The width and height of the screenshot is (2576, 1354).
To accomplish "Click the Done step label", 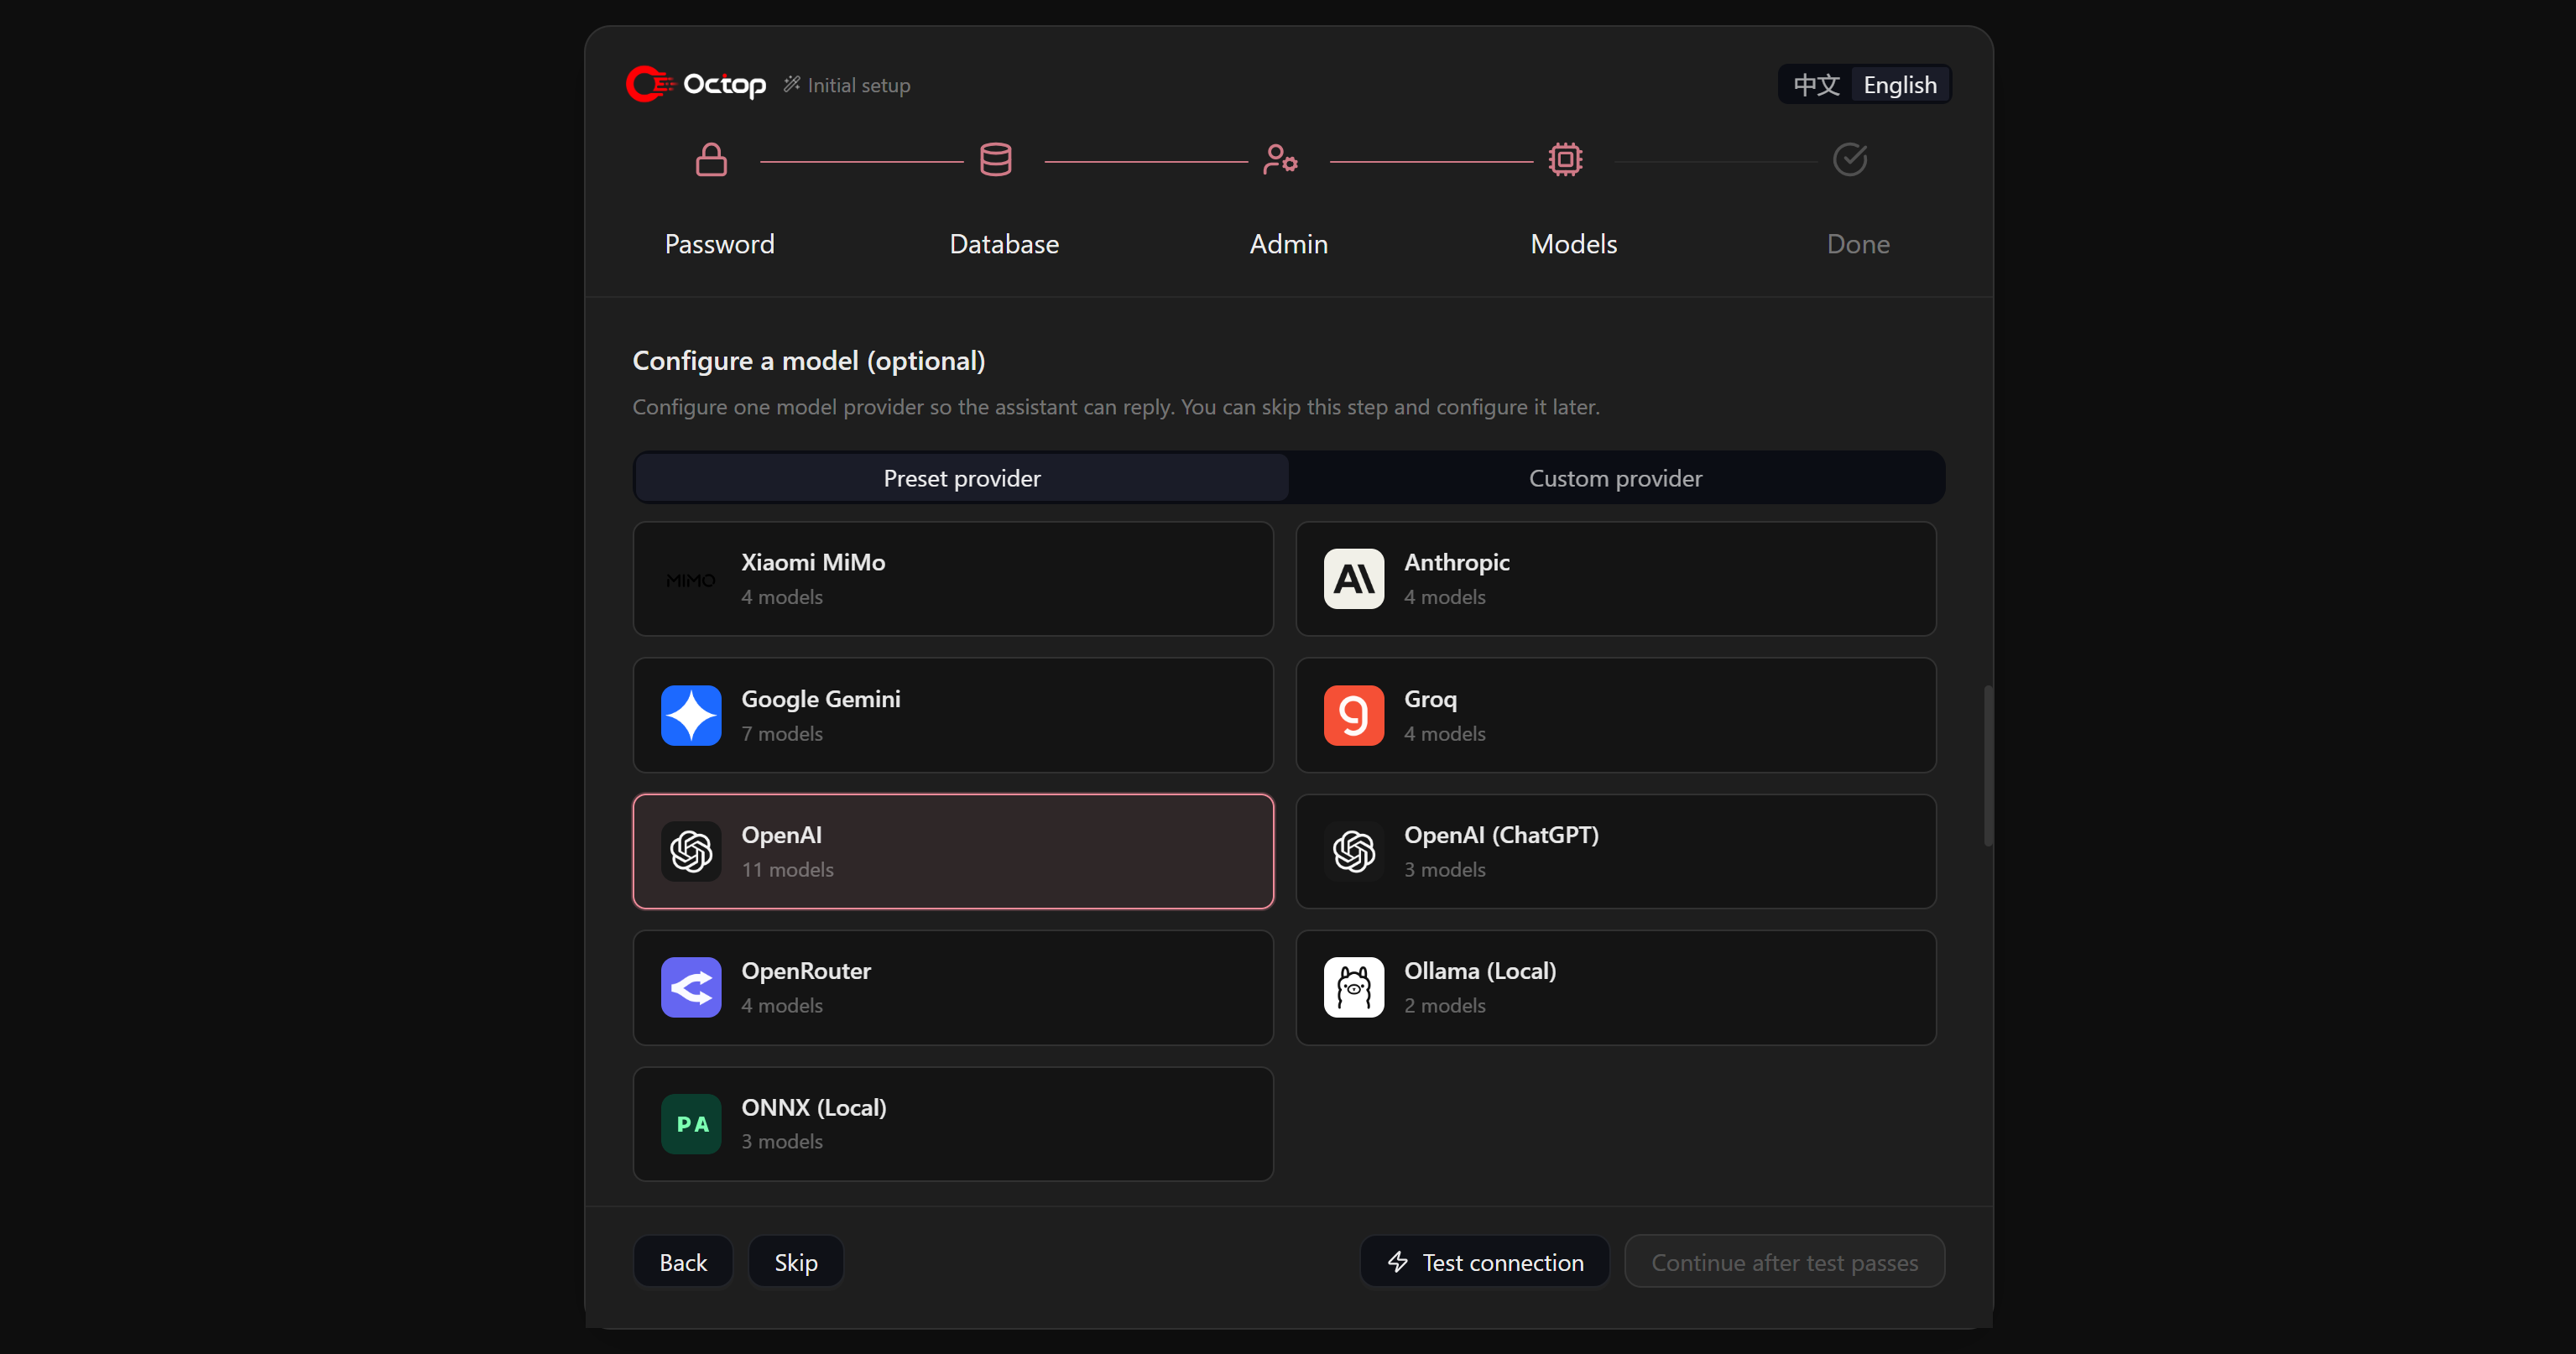I will [x=1858, y=244].
